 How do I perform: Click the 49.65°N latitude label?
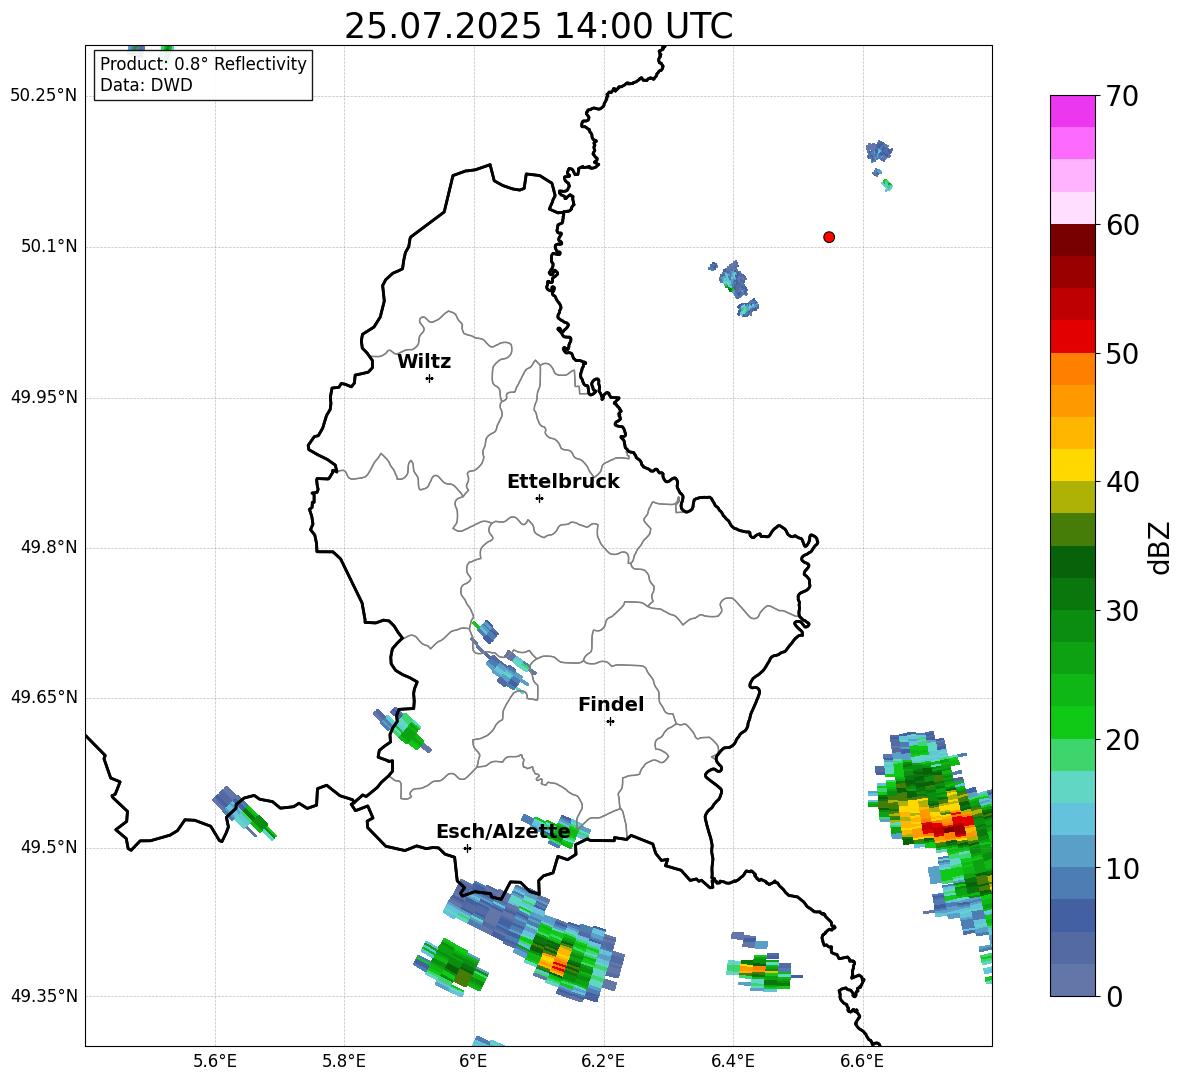(x=44, y=697)
